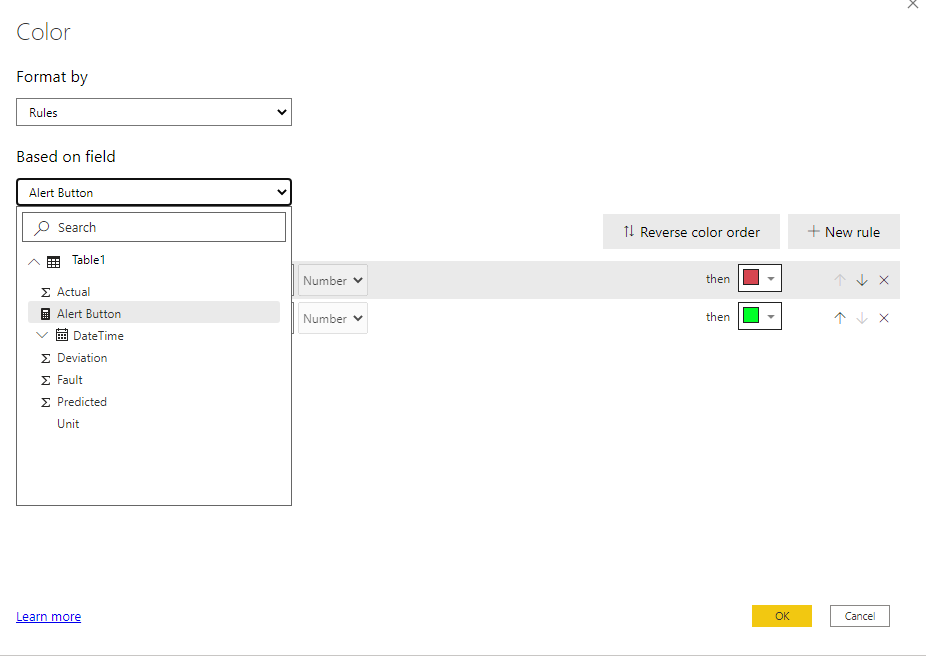Click the sigma icon beside Predicted
Screen dimensions: 926x656
click(45, 402)
